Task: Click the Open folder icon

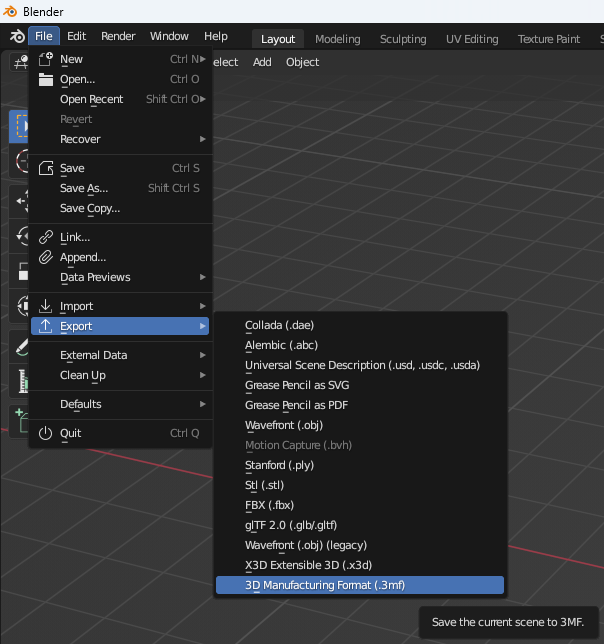Action: tap(45, 79)
